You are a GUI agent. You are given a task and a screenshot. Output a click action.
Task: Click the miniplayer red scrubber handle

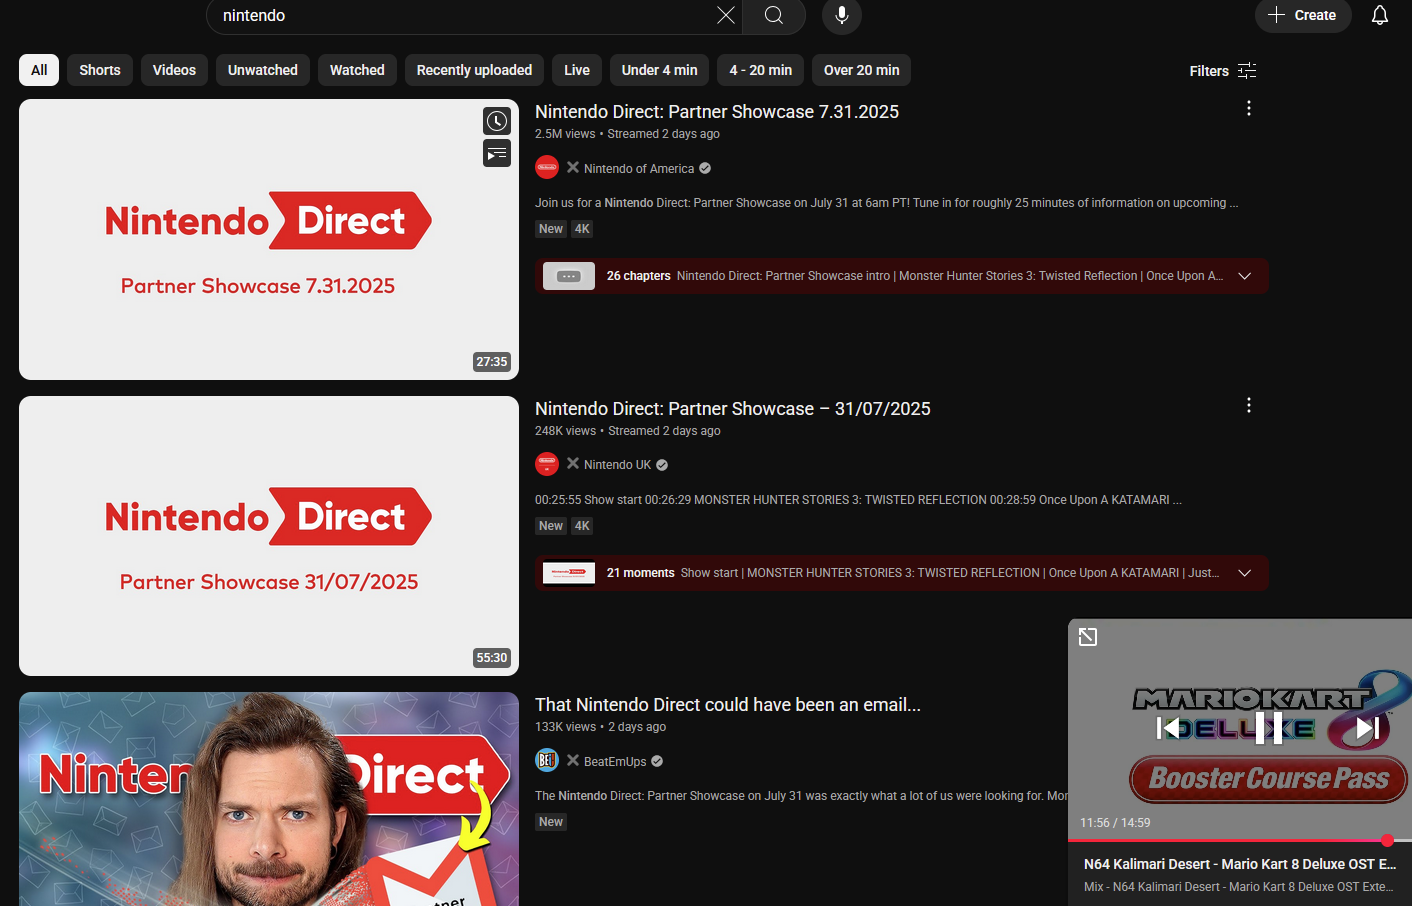(x=1387, y=840)
